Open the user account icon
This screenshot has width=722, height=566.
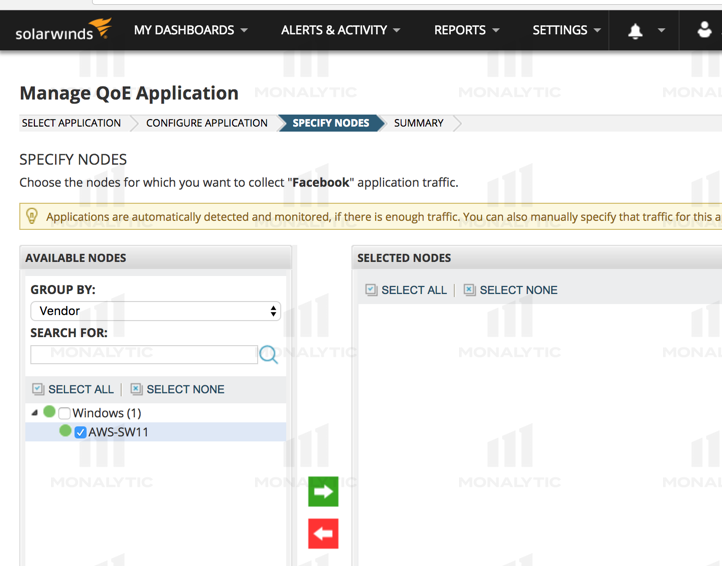(704, 29)
